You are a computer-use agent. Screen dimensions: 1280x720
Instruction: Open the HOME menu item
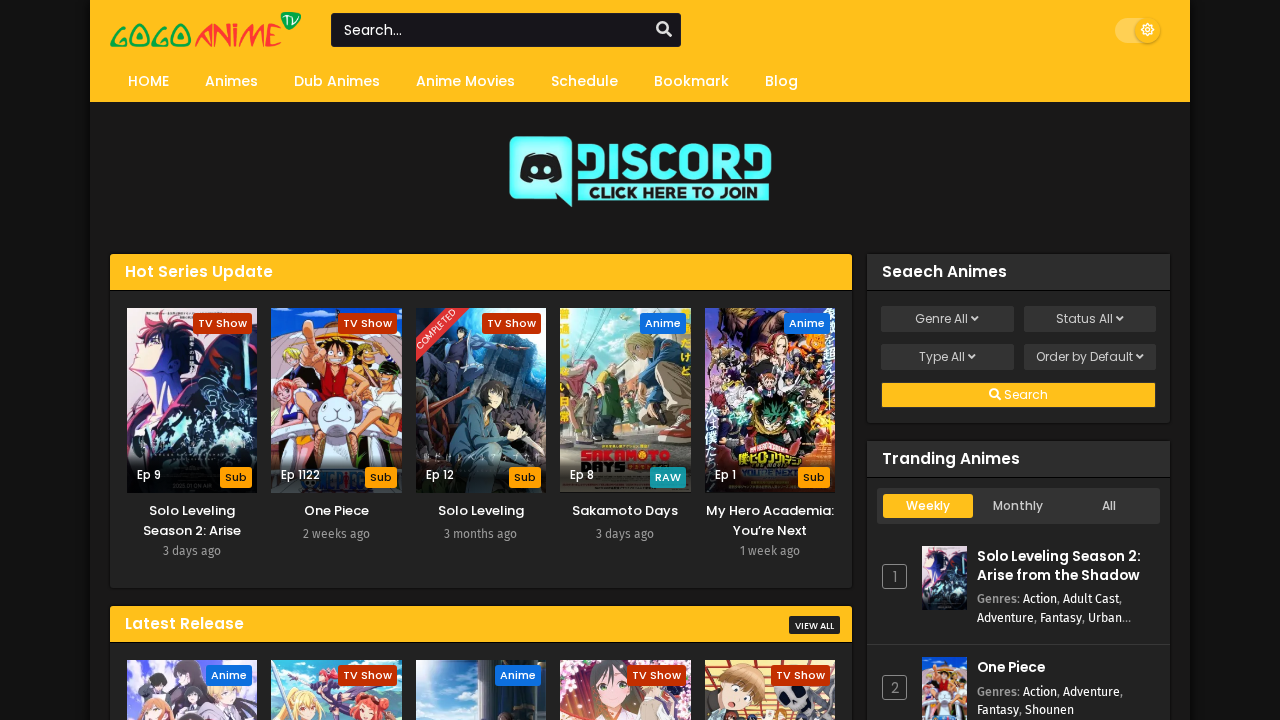[x=148, y=81]
